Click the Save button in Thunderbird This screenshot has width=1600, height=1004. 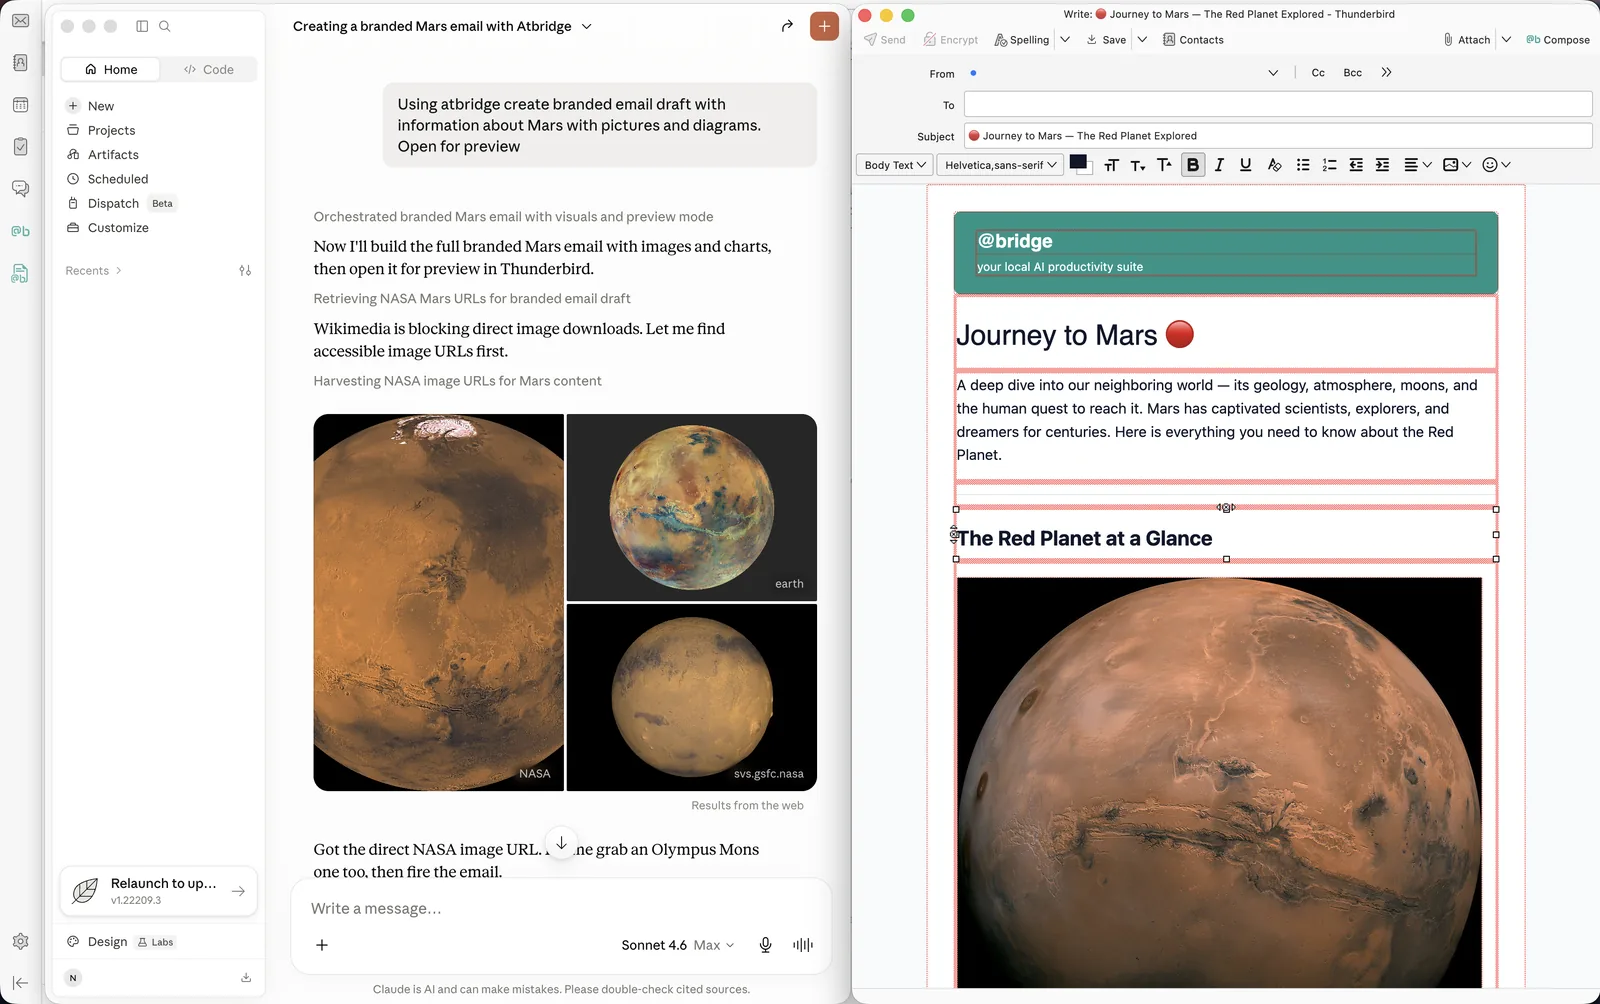(1106, 40)
